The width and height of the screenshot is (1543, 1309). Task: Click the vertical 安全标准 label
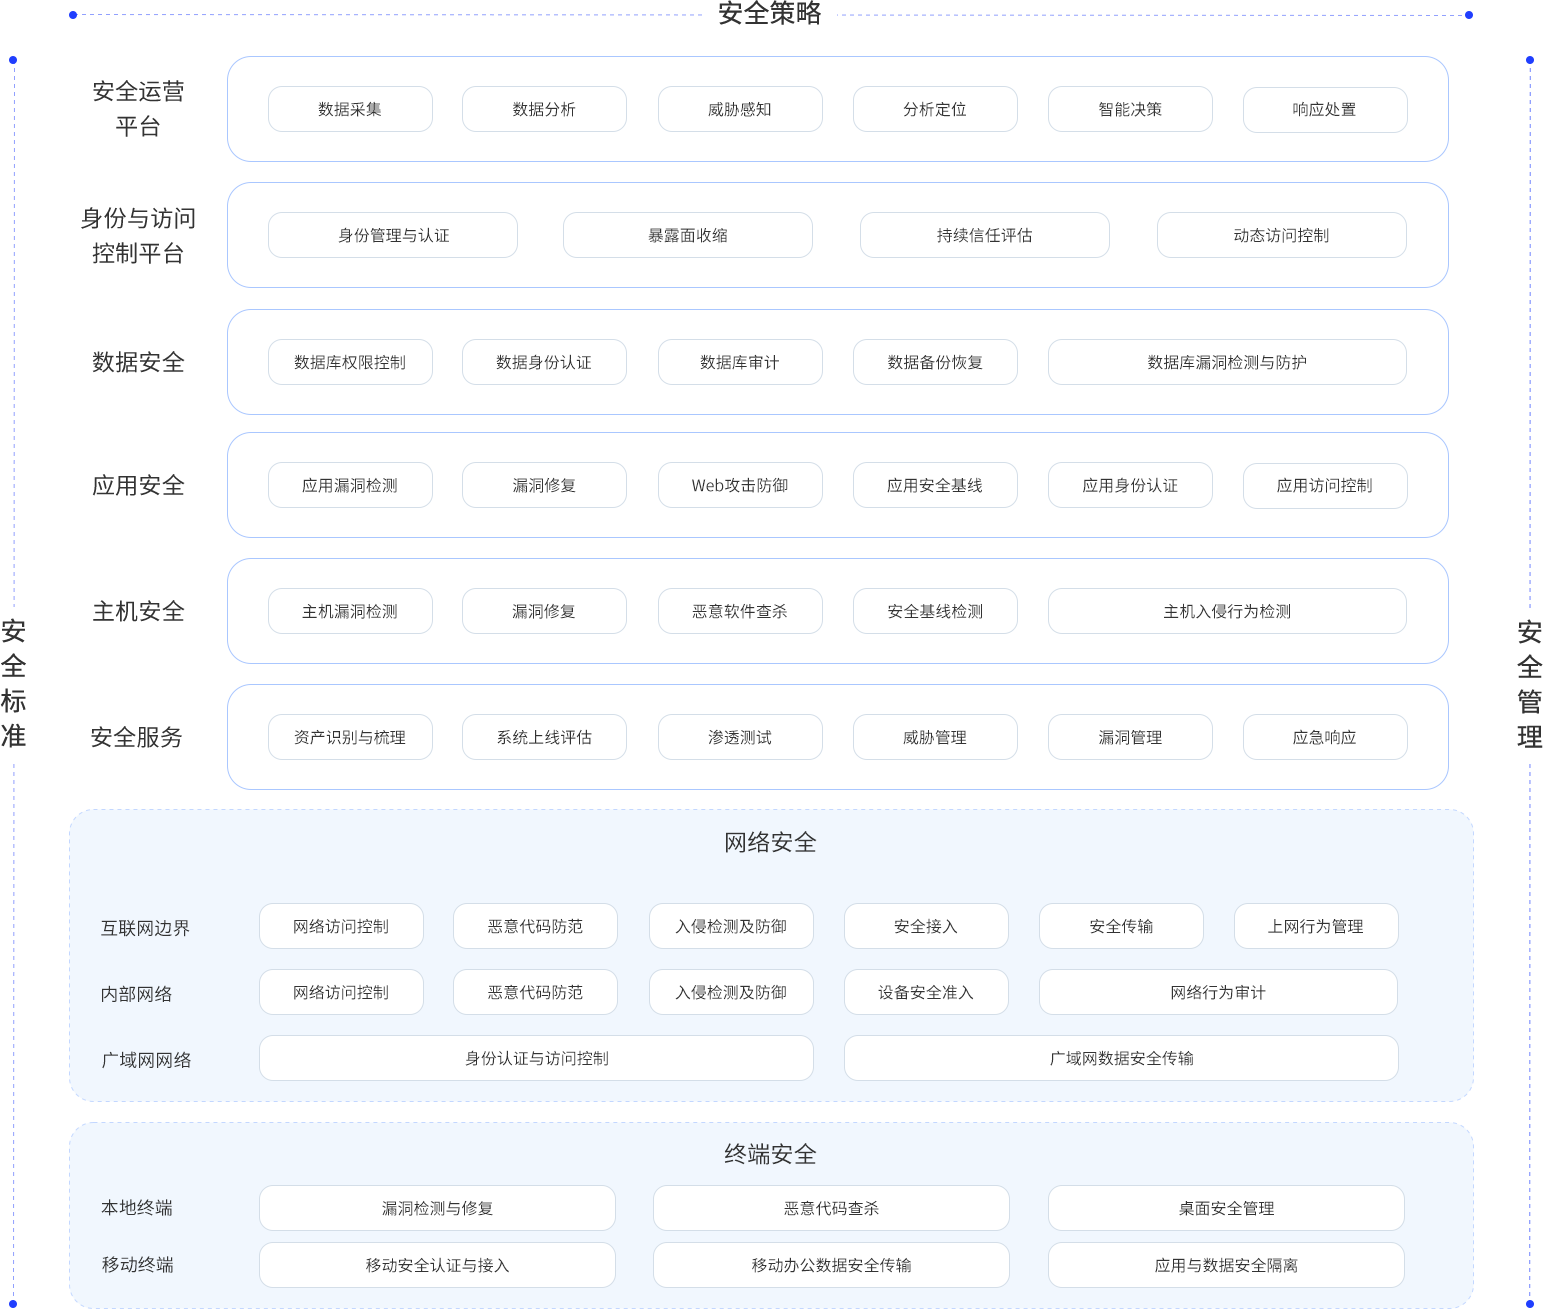(x=14, y=684)
